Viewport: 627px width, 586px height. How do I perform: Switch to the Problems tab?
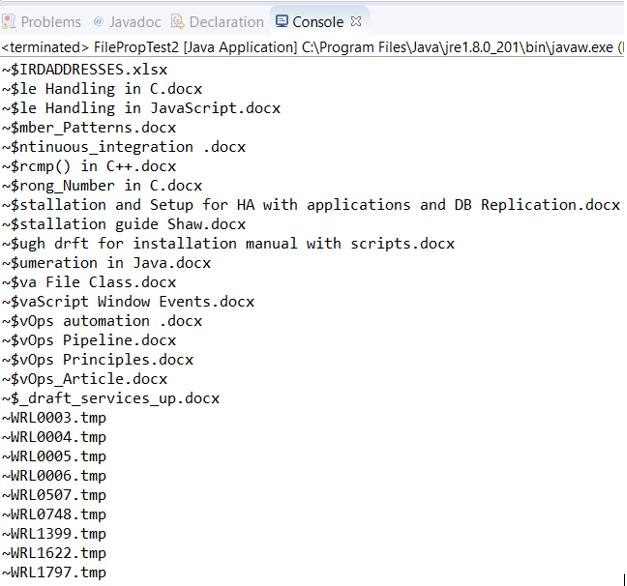pos(50,21)
